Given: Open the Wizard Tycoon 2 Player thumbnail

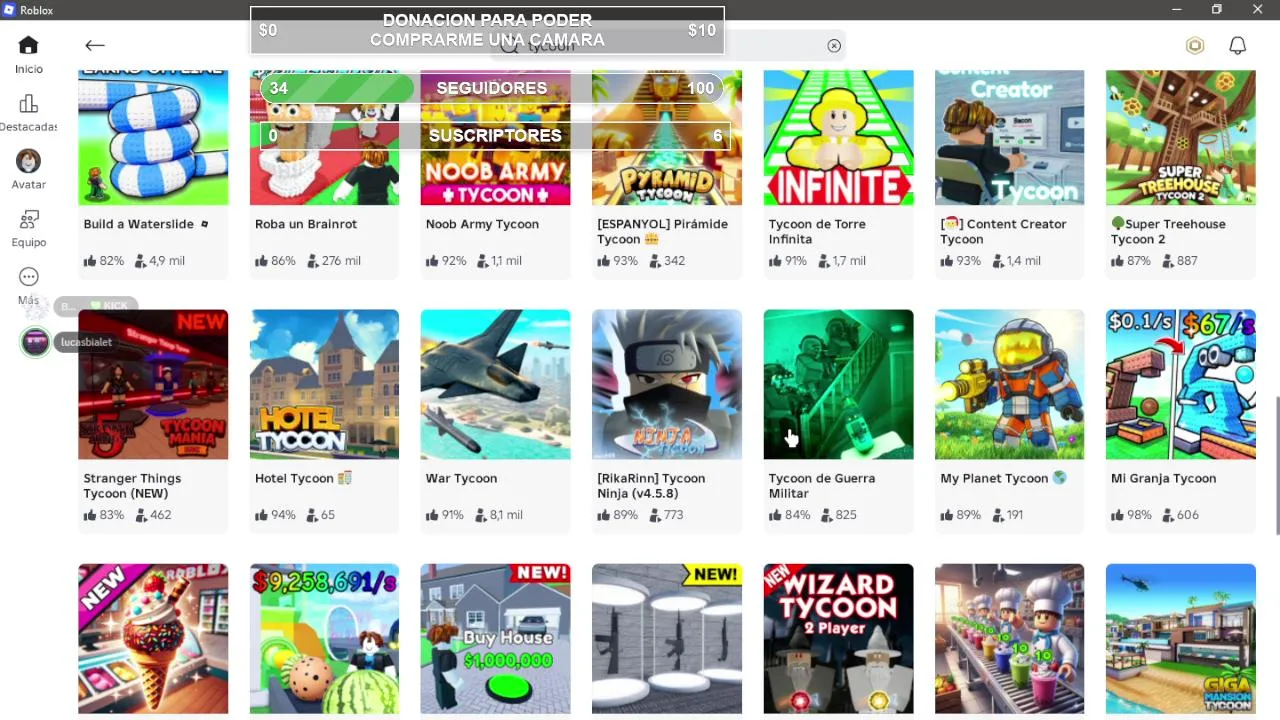Looking at the screenshot, I should coord(838,638).
